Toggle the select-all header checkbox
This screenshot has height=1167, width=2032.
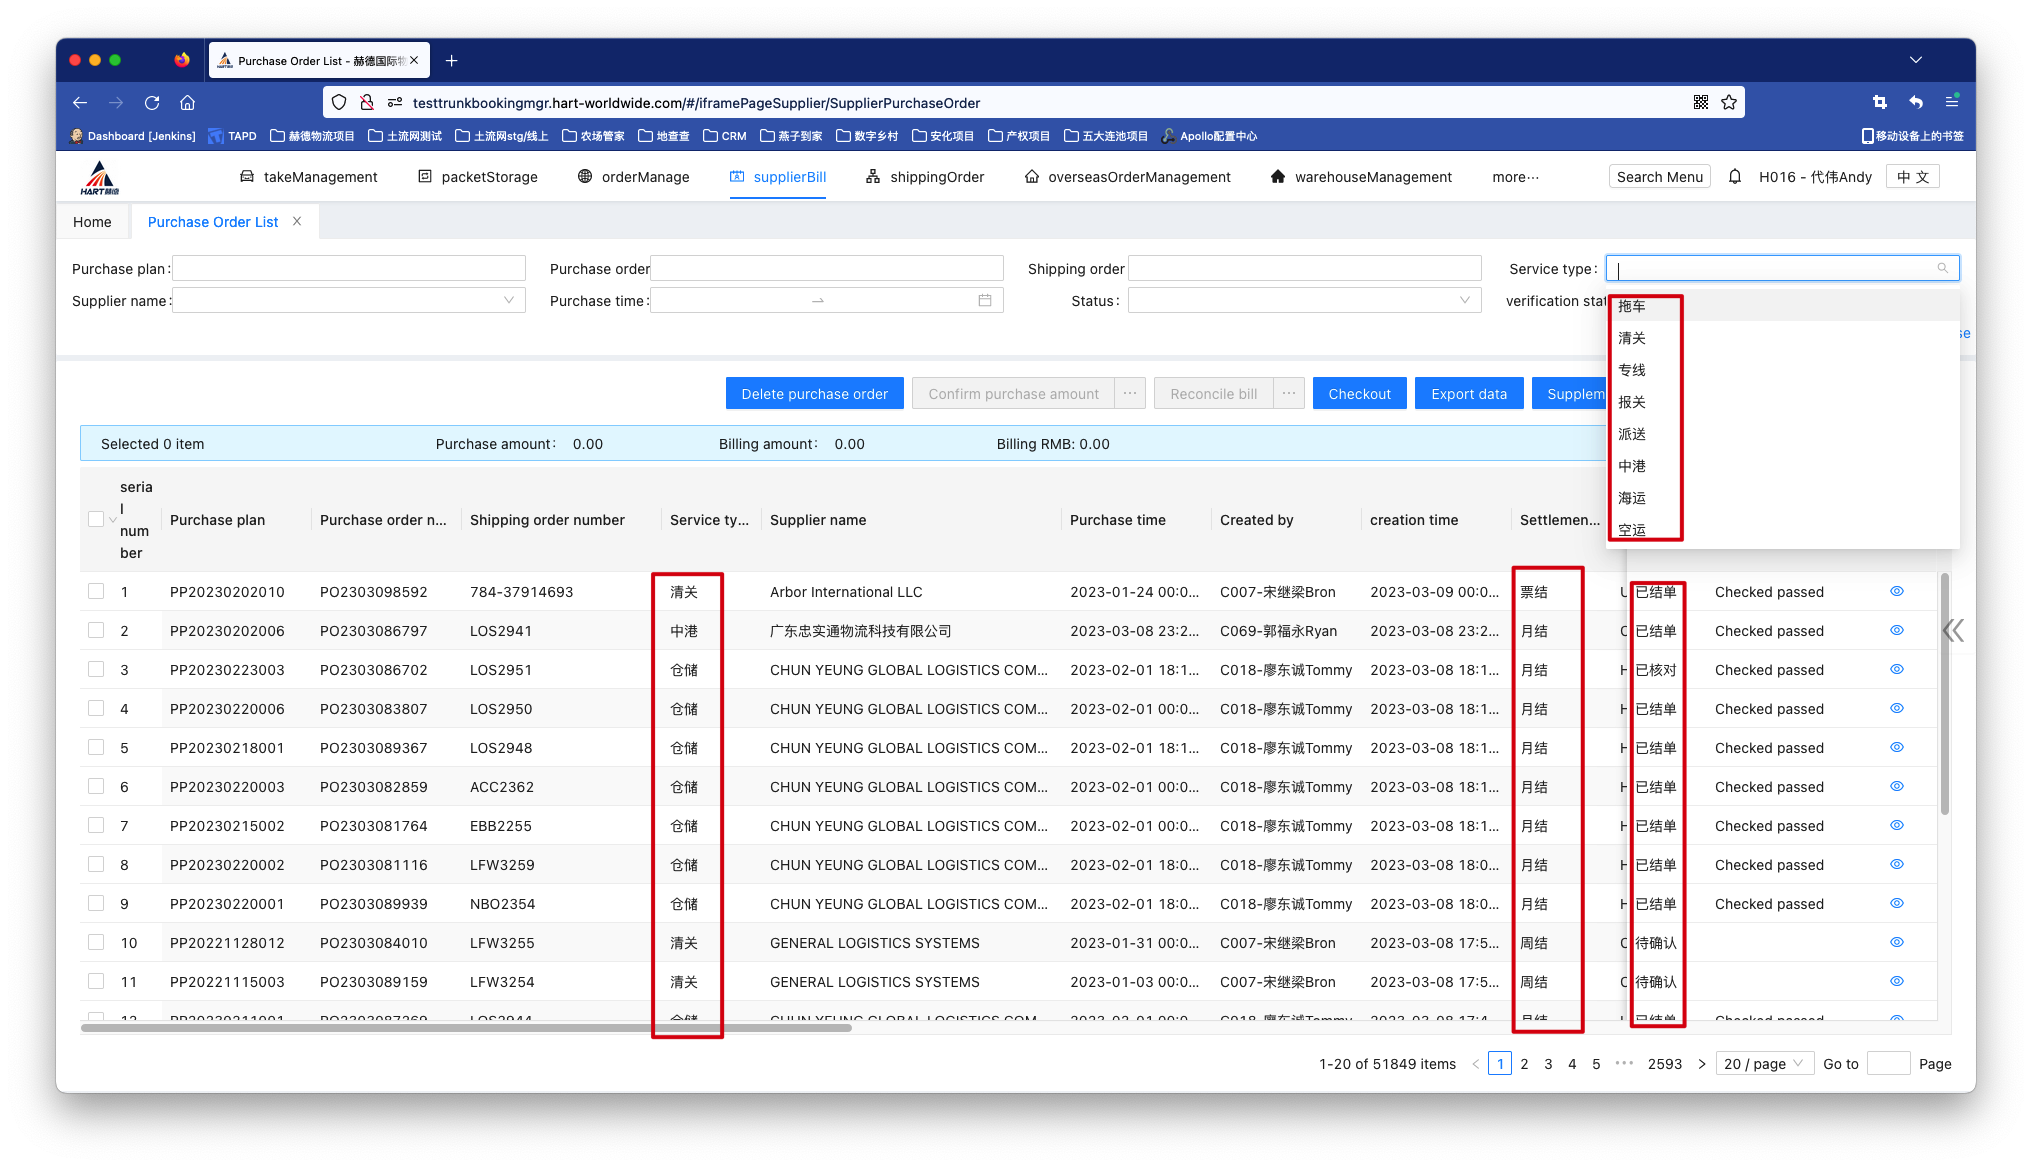(x=96, y=519)
